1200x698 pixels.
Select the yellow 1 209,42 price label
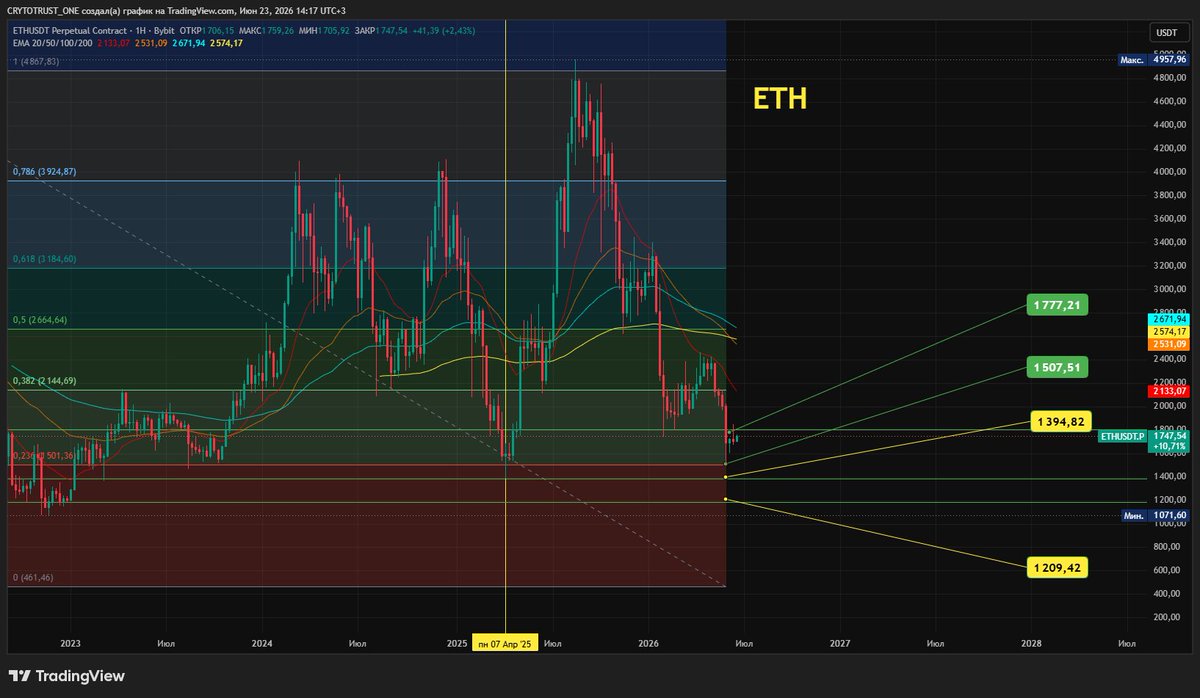(x=1057, y=567)
